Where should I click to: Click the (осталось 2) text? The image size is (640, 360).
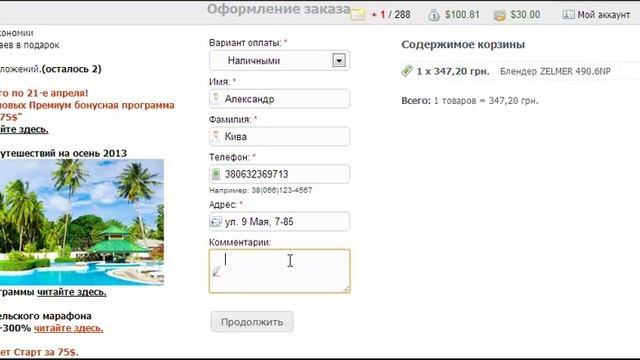click(71, 69)
